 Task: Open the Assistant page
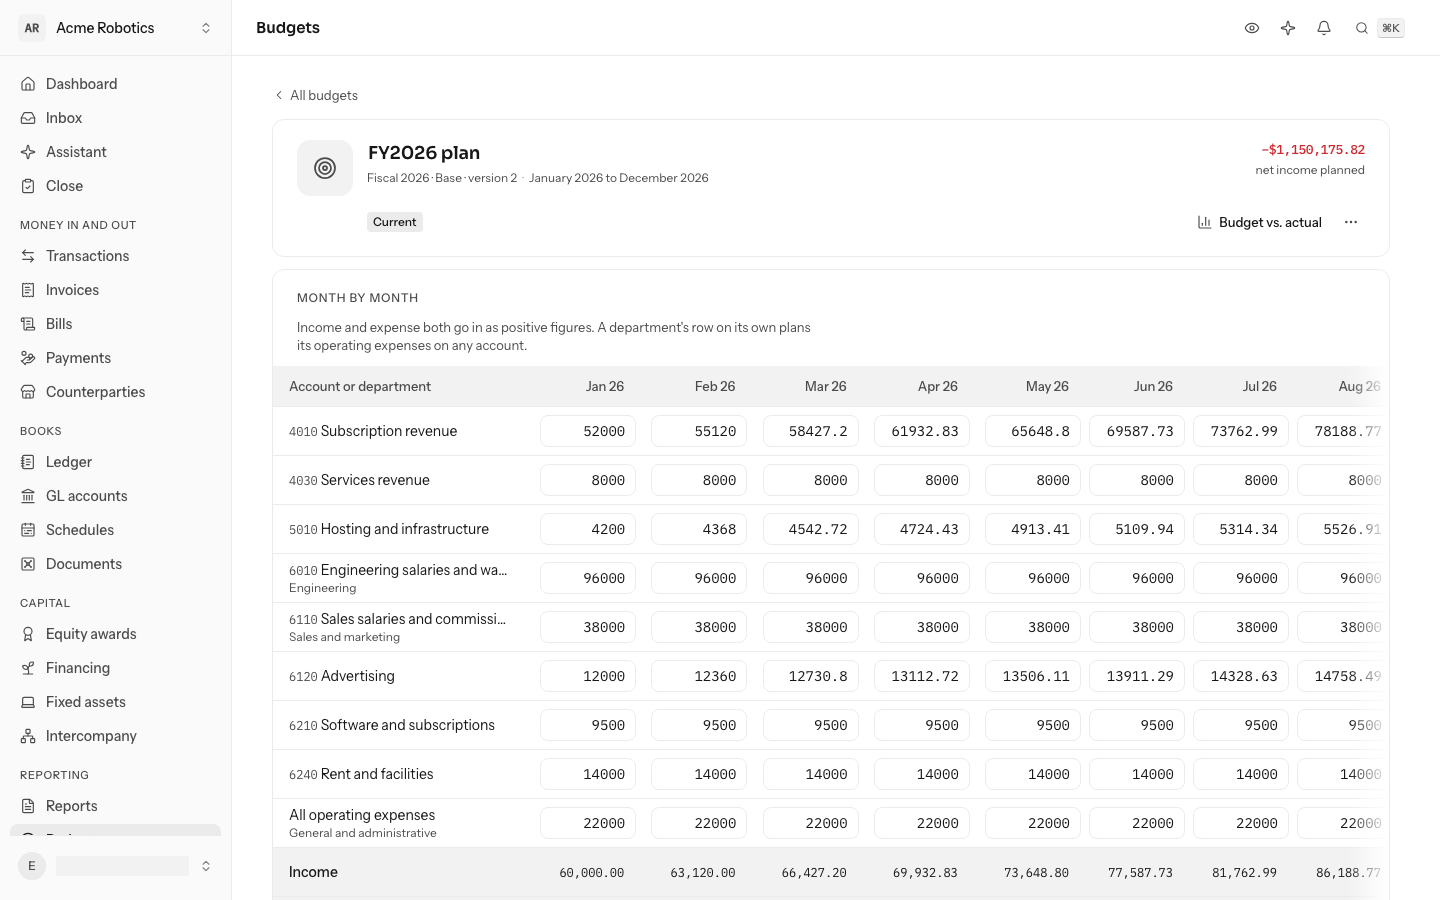[x=116, y=152]
